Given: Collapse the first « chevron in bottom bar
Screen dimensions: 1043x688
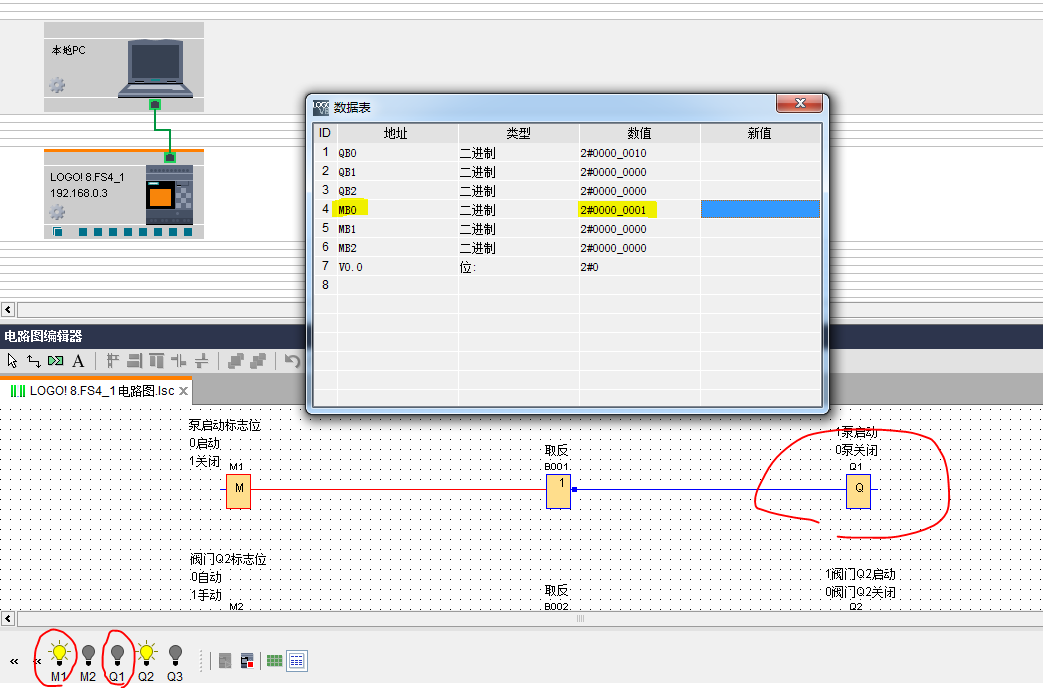Looking at the screenshot, I should [x=14, y=661].
